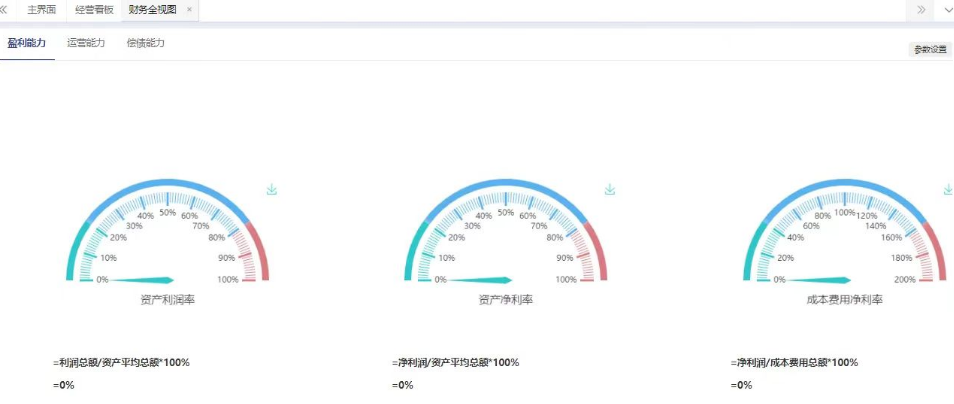Image resolution: width=954 pixels, height=404 pixels.
Task: Click the 利润总额/资产平均总额 formula text
Action: [x=122, y=362]
